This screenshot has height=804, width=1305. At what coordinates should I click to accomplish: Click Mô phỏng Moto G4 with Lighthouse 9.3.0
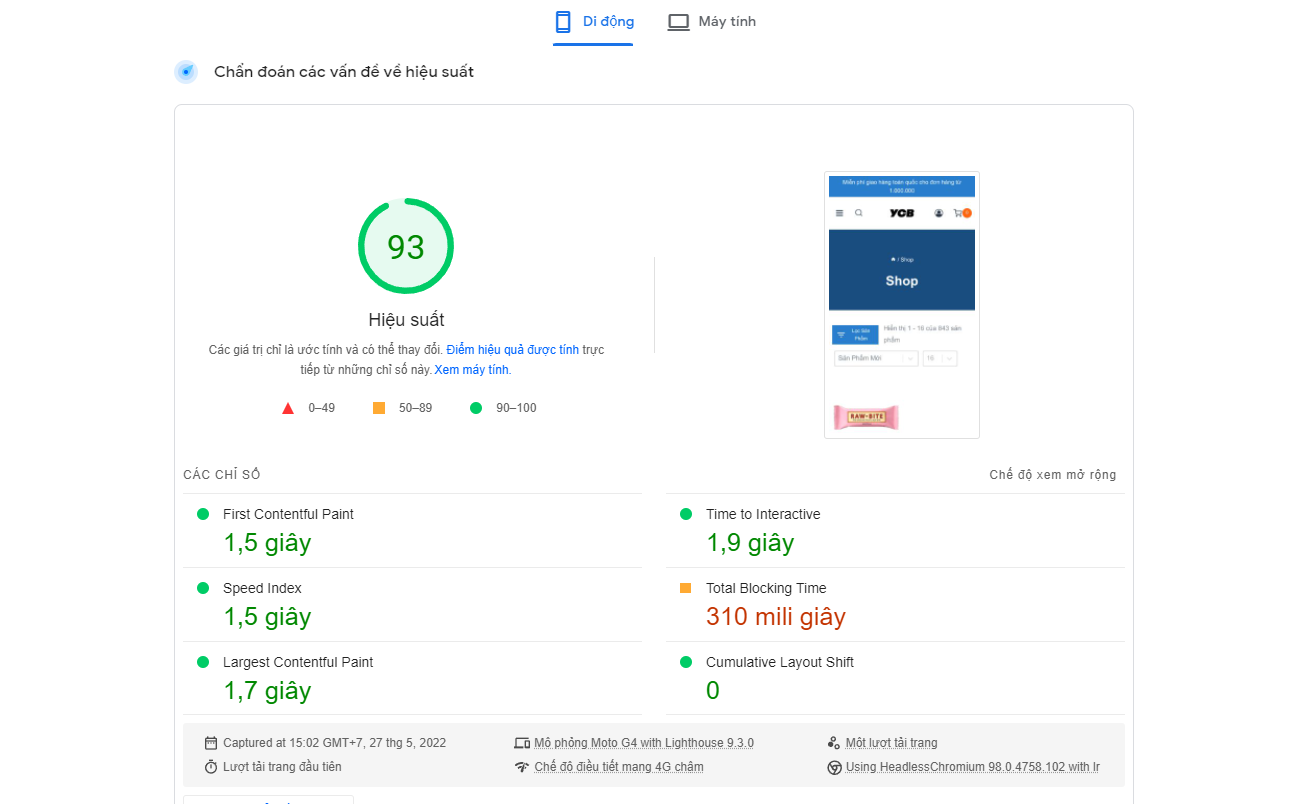pyautogui.click(x=644, y=743)
